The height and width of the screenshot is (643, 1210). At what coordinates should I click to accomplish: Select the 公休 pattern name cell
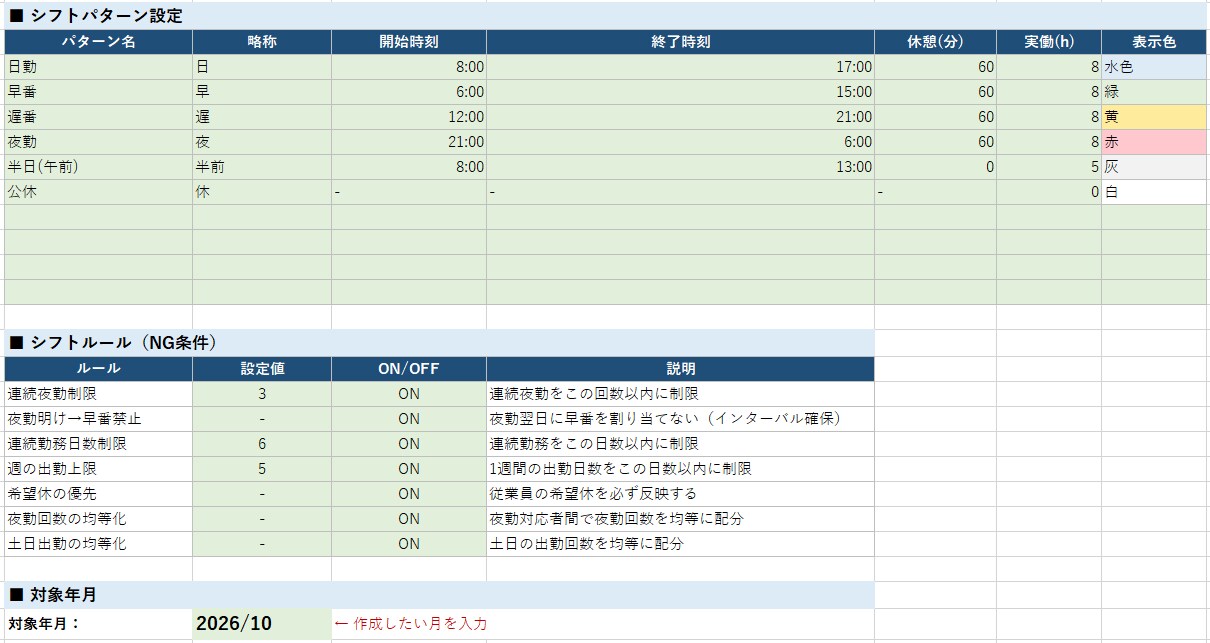98,192
